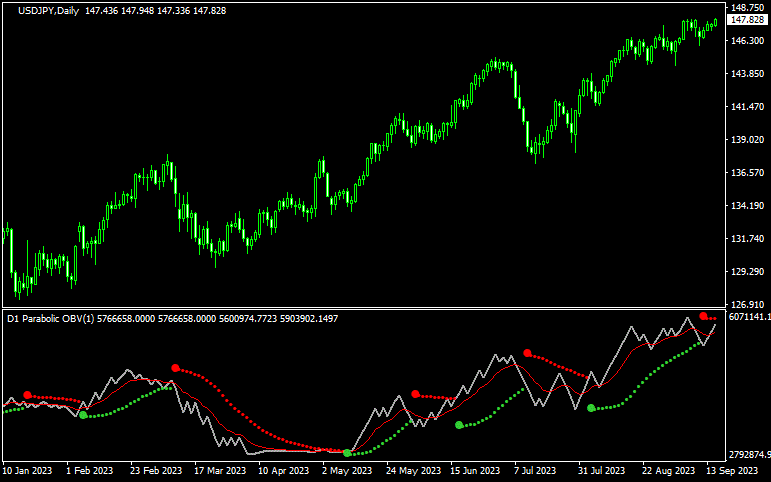
Task: Select the large red dot near 7 Jul 2023
Action: (527, 353)
